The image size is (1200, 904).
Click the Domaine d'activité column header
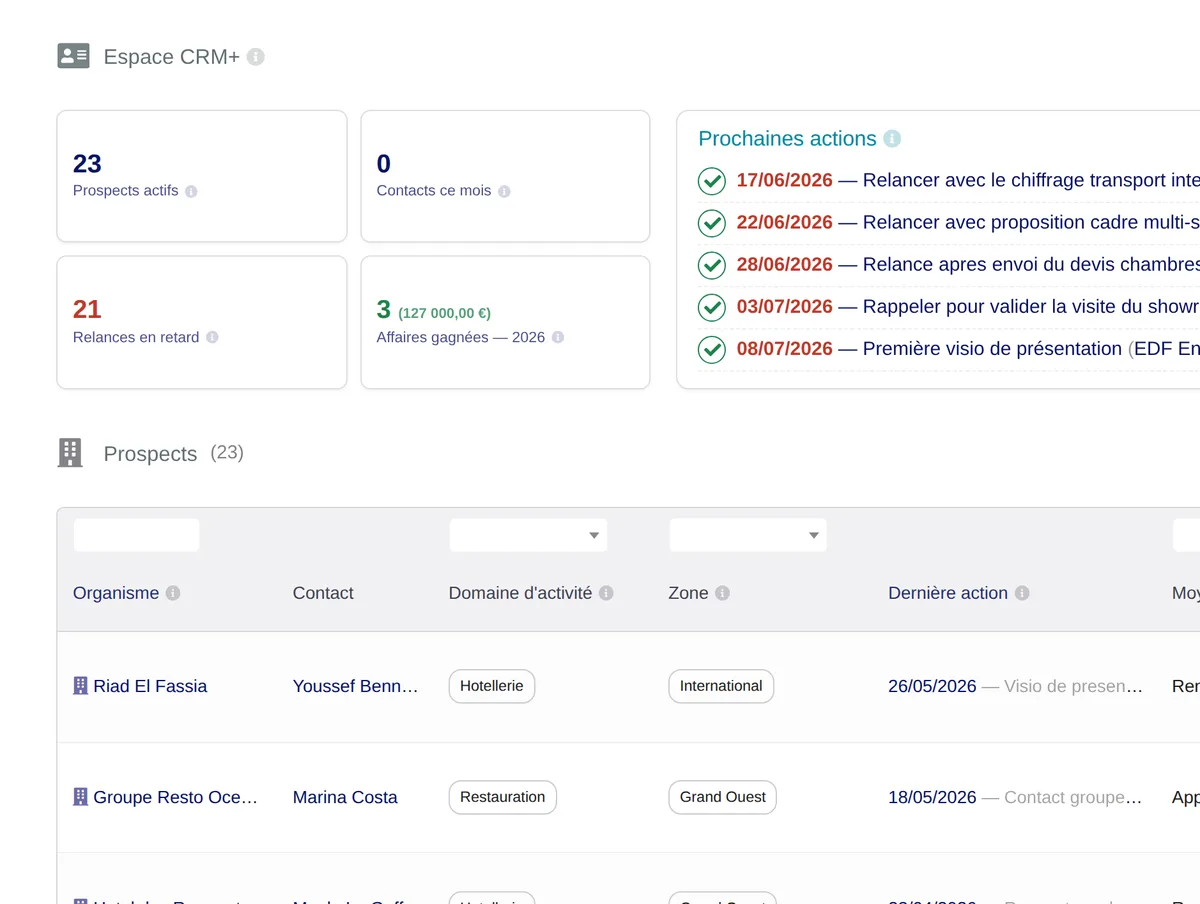[520, 593]
